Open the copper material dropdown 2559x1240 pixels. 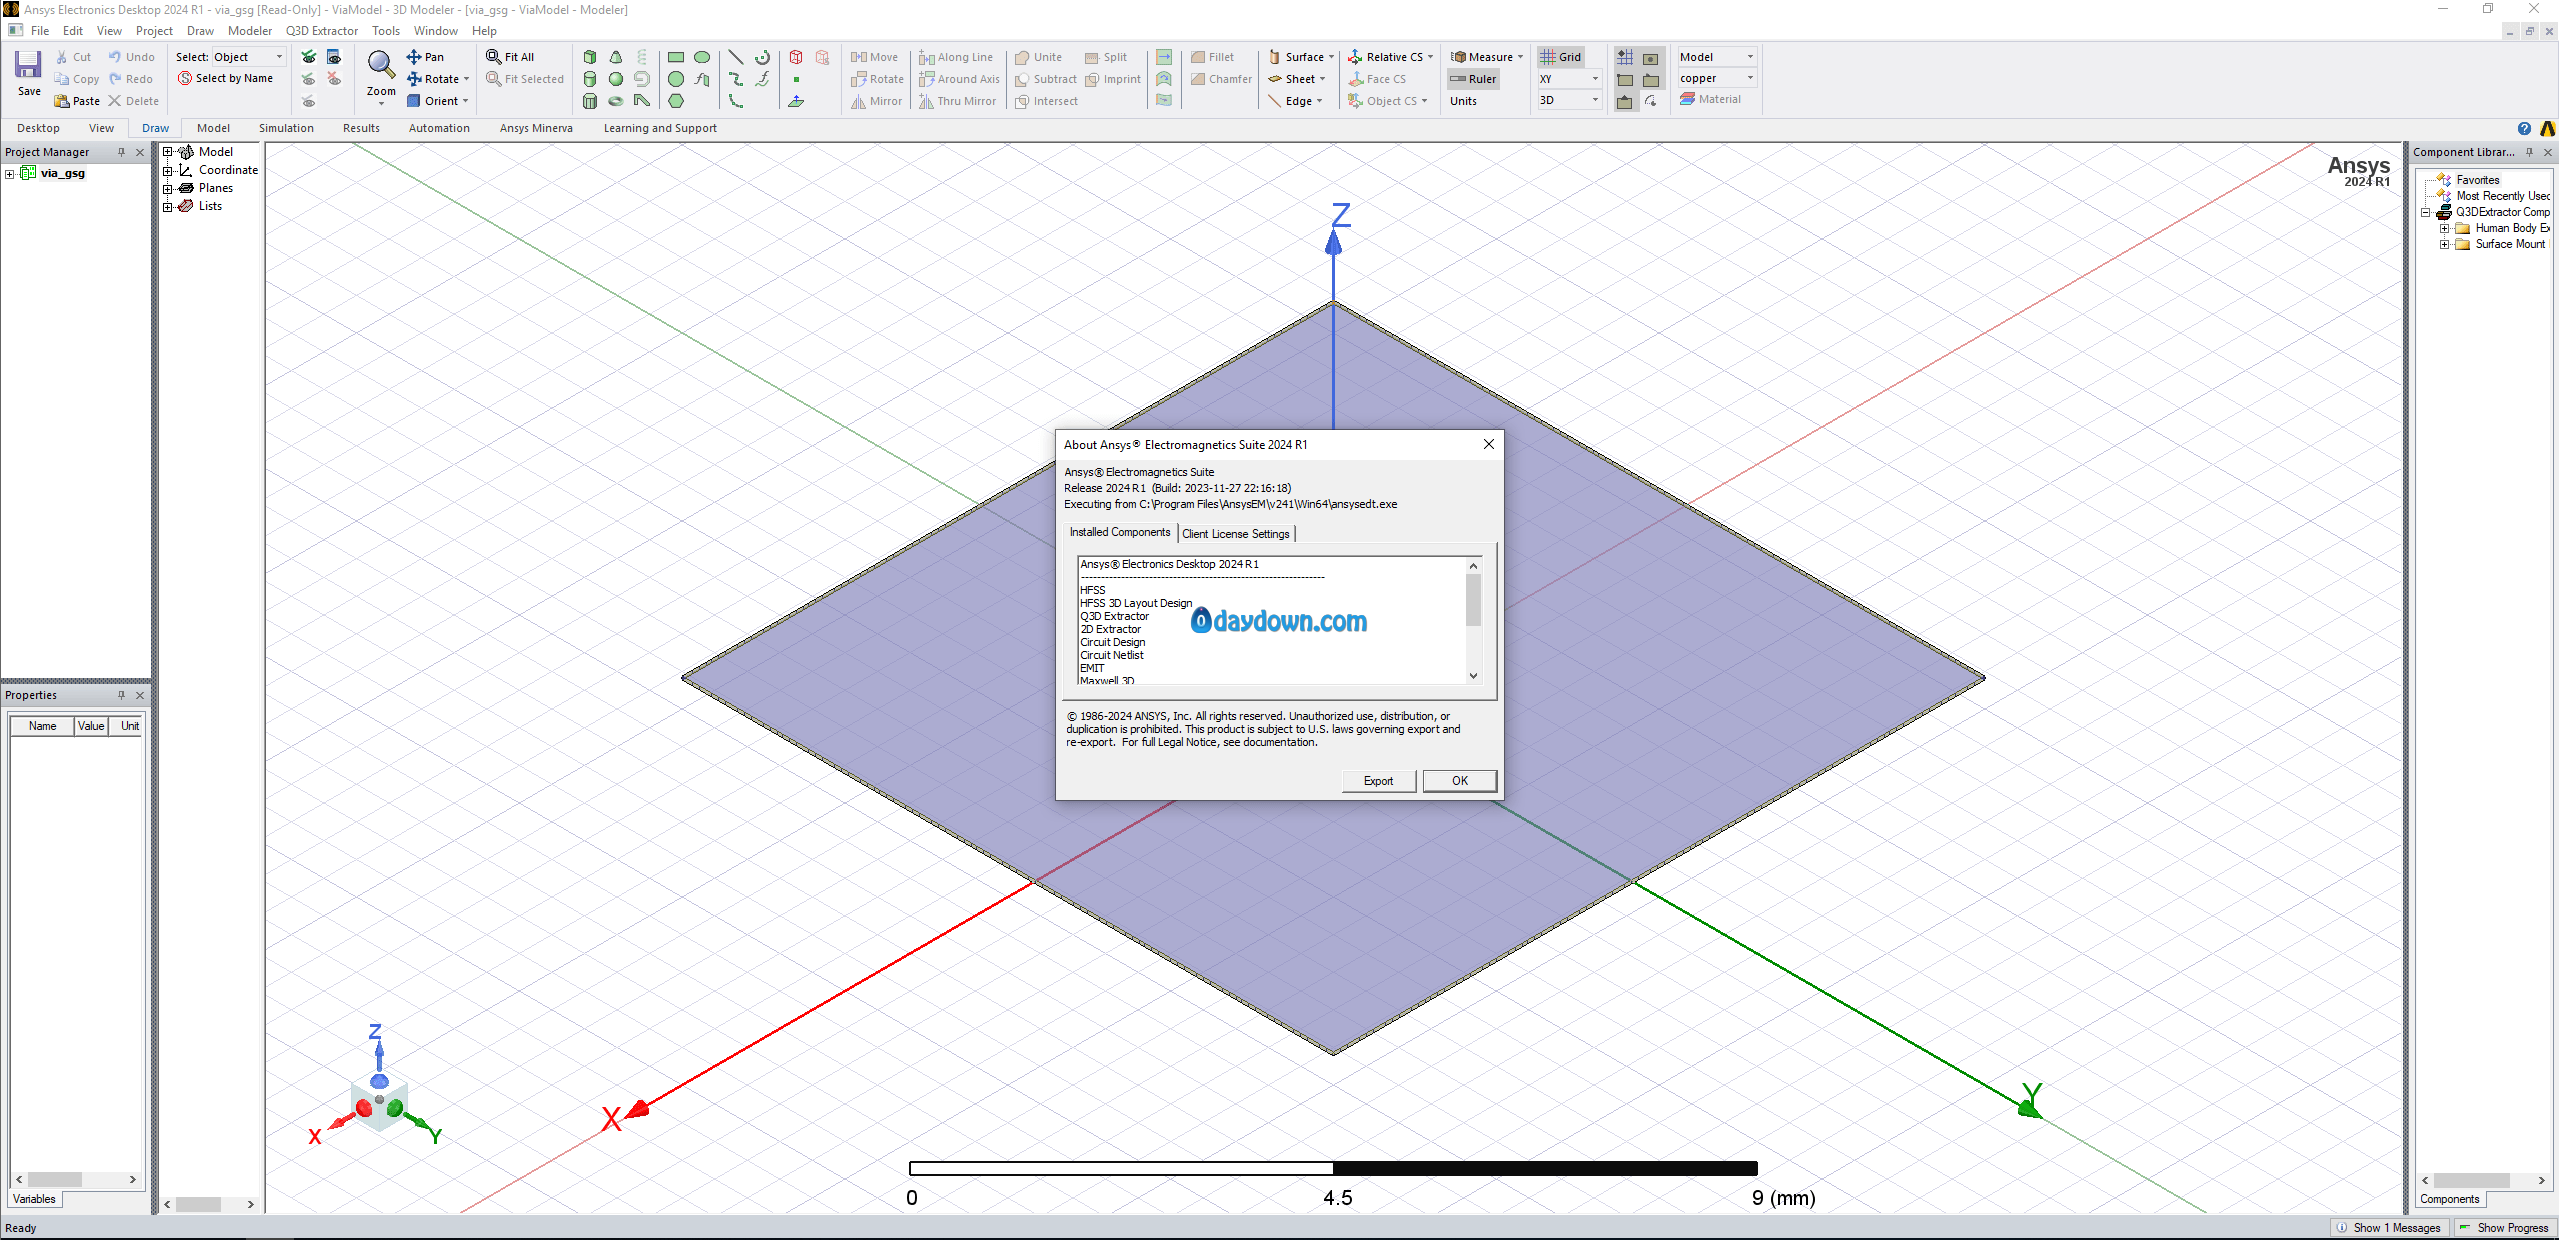point(1717,78)
